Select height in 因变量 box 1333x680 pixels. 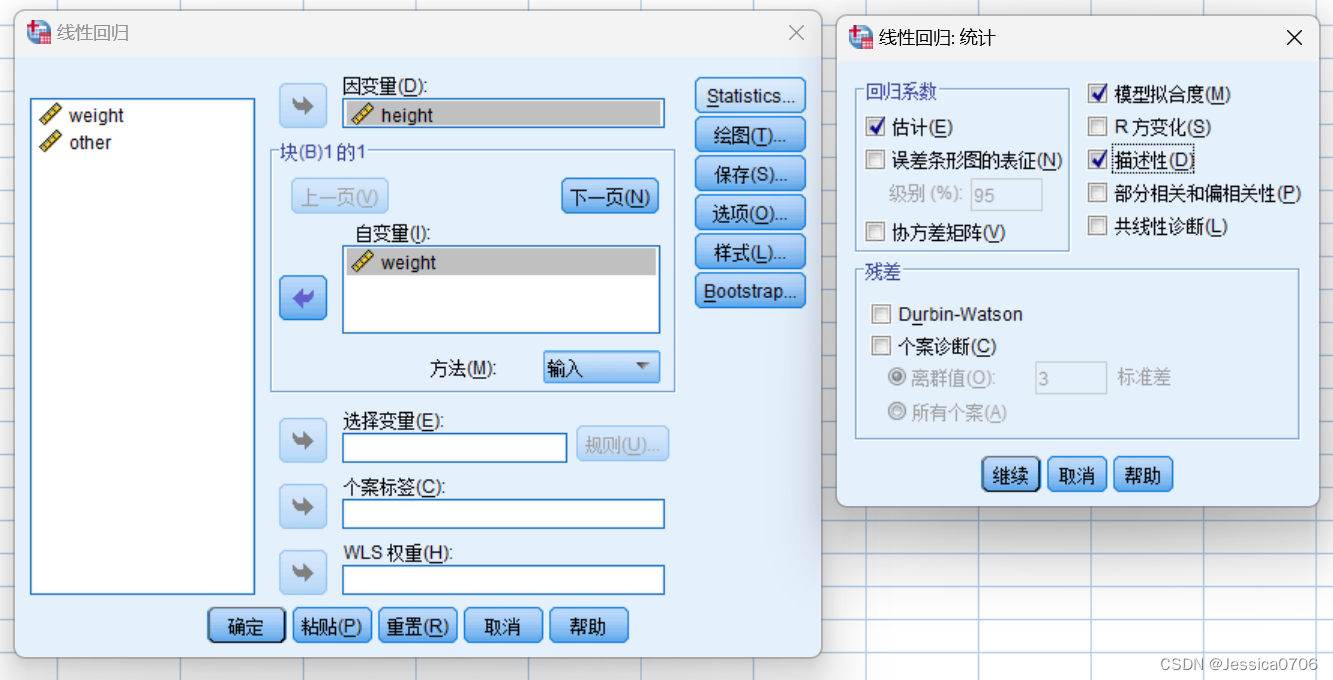click(503, 115)
